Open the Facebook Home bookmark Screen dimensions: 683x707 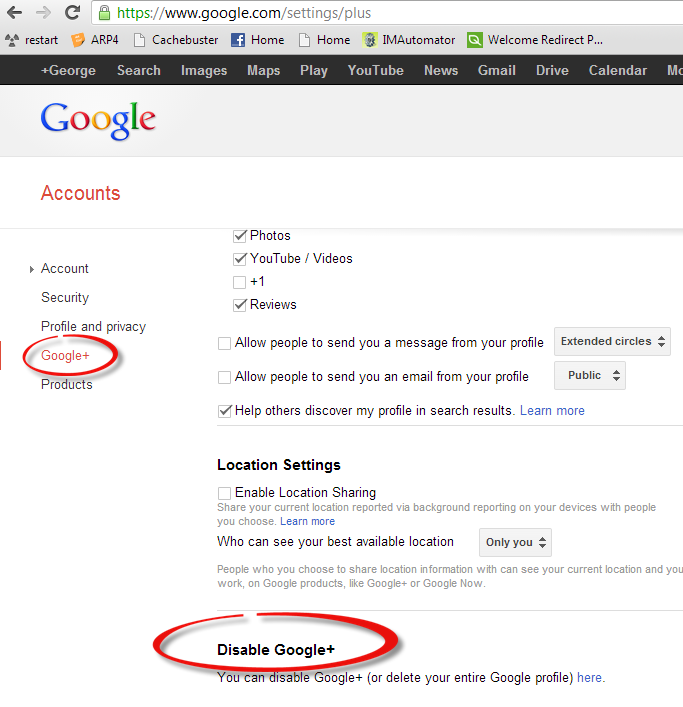257,40
